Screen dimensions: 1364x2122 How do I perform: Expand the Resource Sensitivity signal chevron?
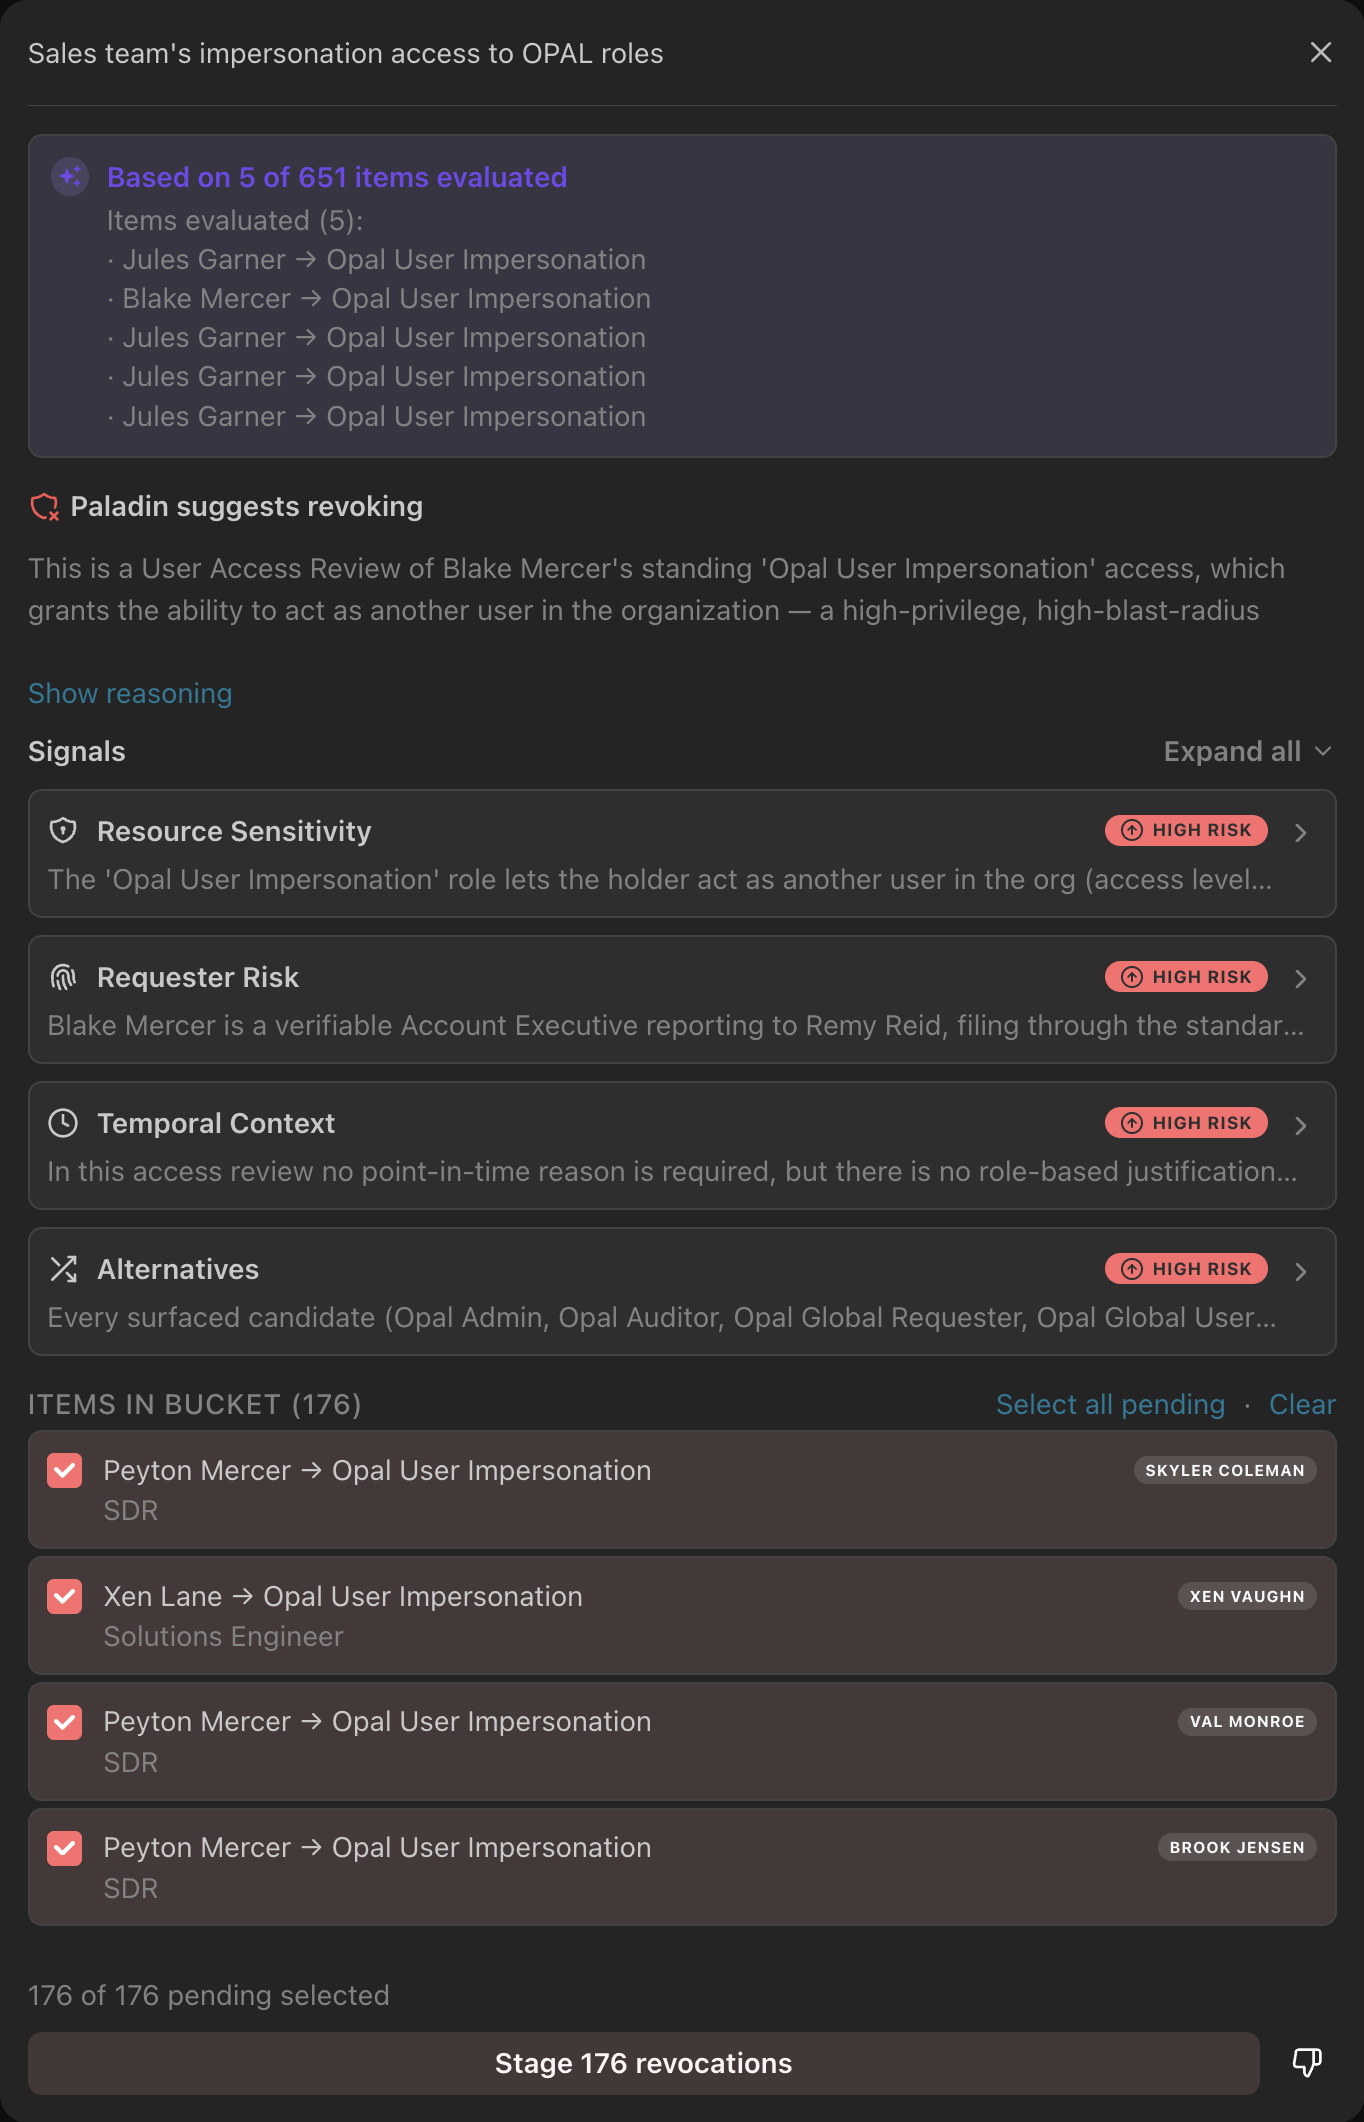1300,832
